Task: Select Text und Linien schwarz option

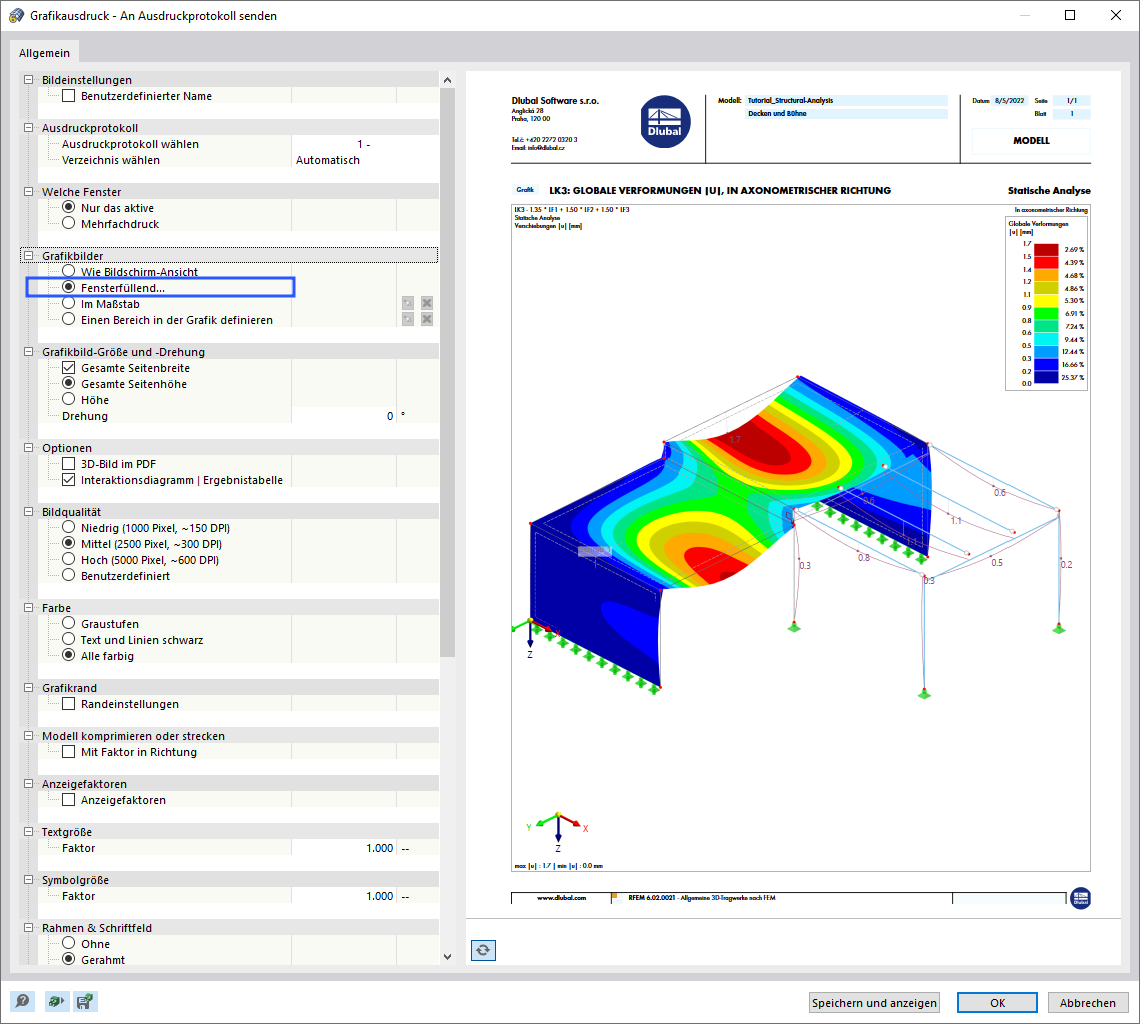Action: tap(69, 639)
